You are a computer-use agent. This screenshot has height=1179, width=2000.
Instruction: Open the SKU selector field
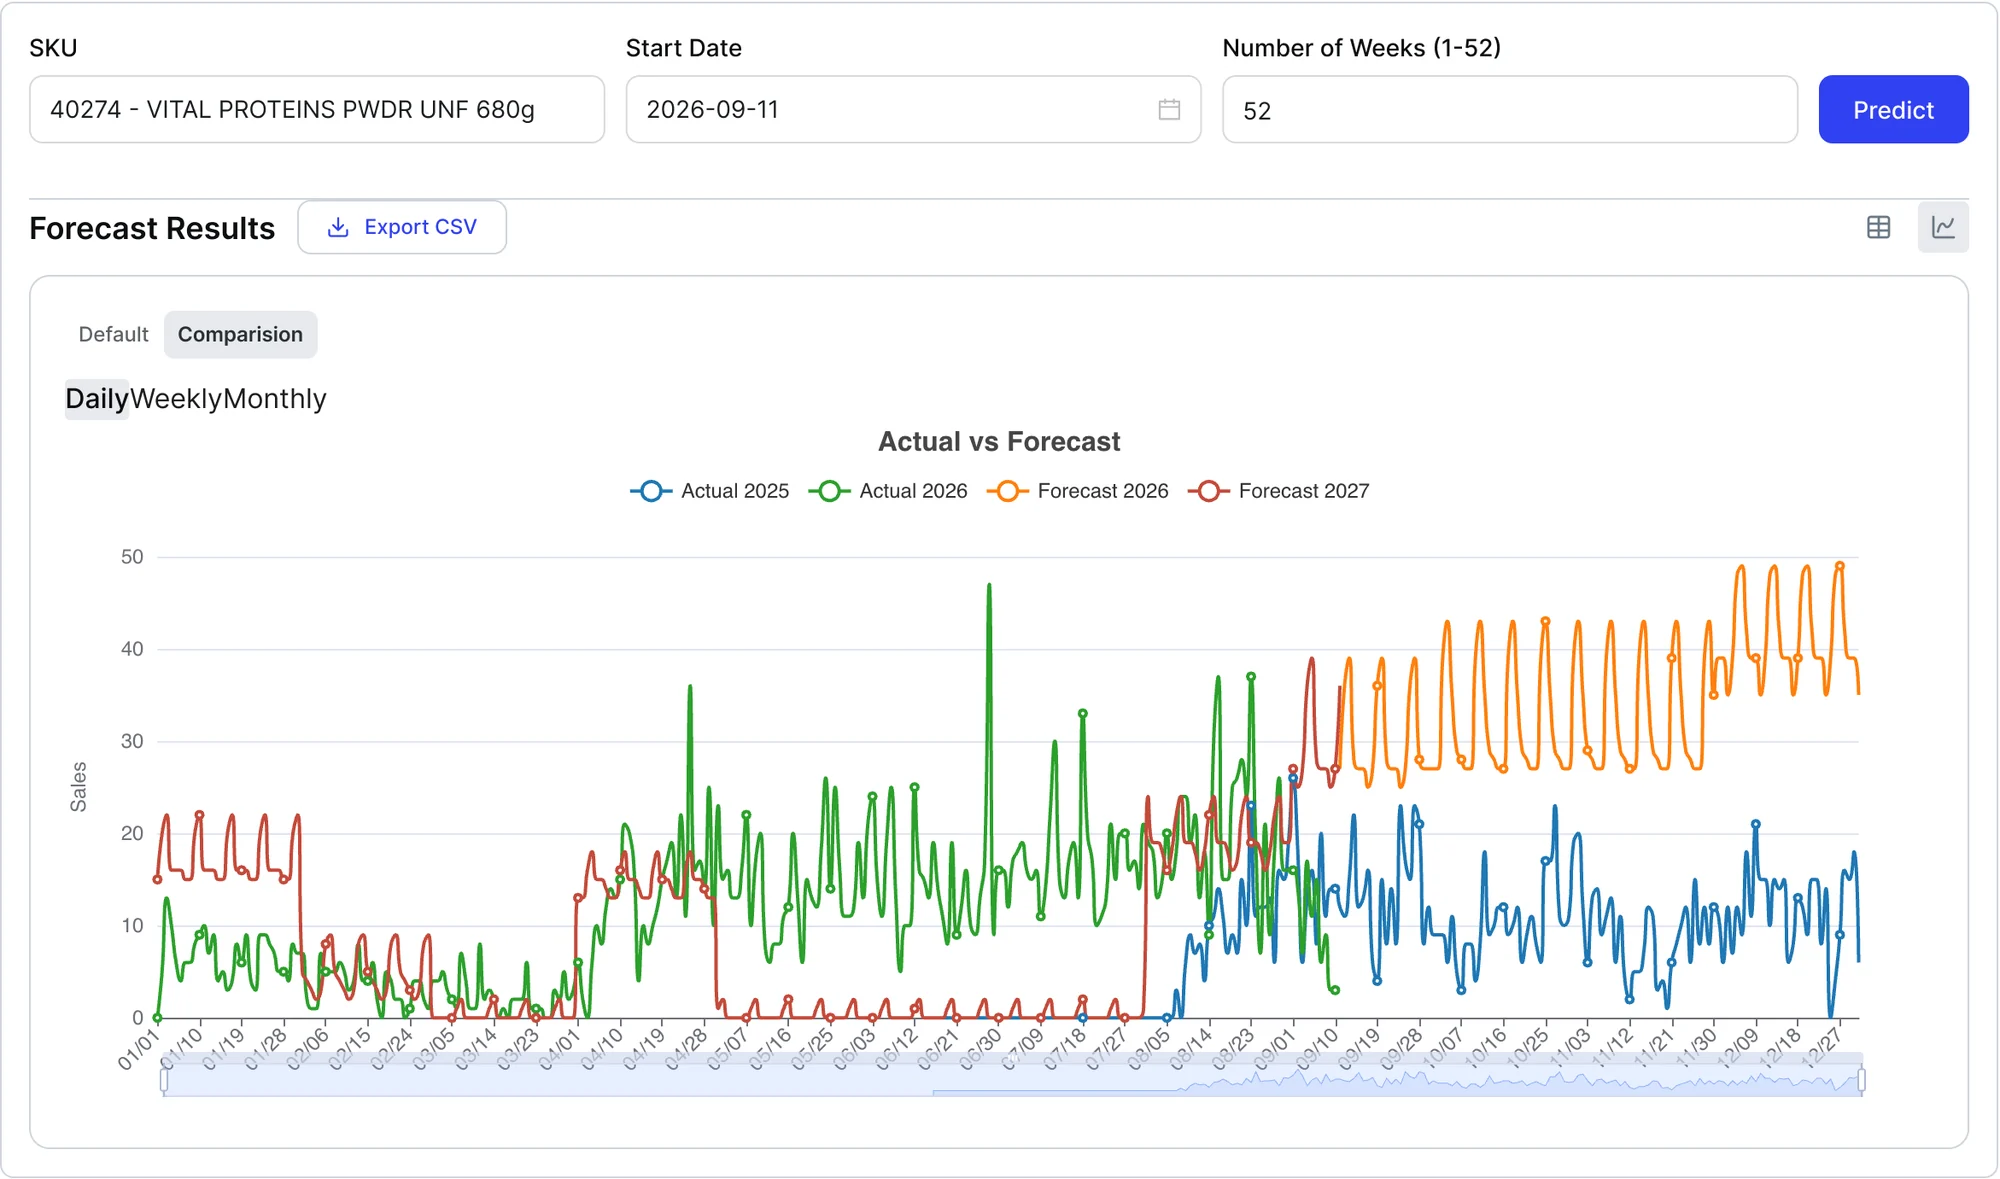(317, 110)
